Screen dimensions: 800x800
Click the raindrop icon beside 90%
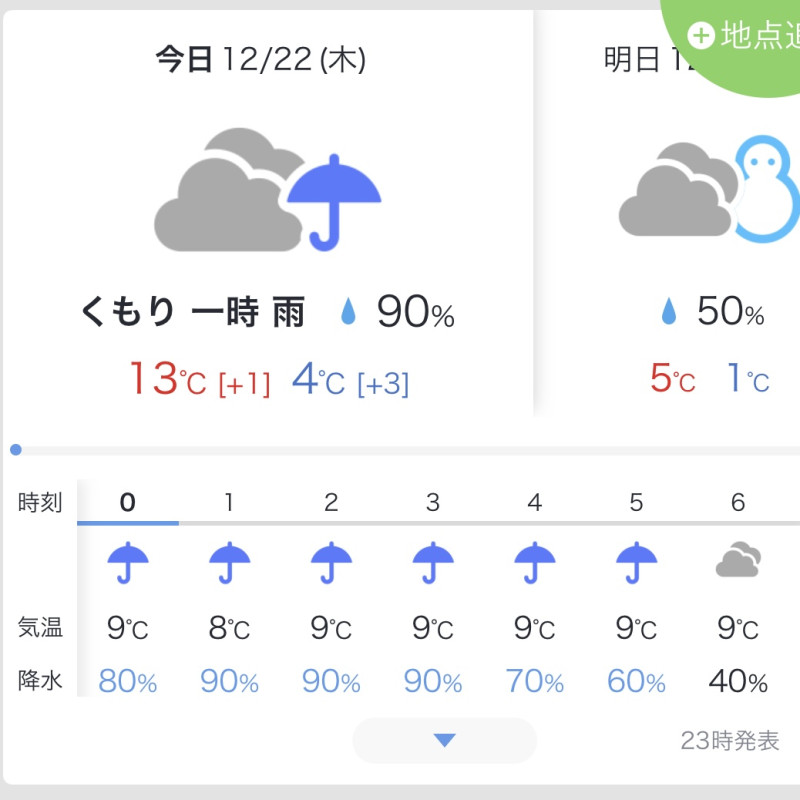[x=348, y=311]
